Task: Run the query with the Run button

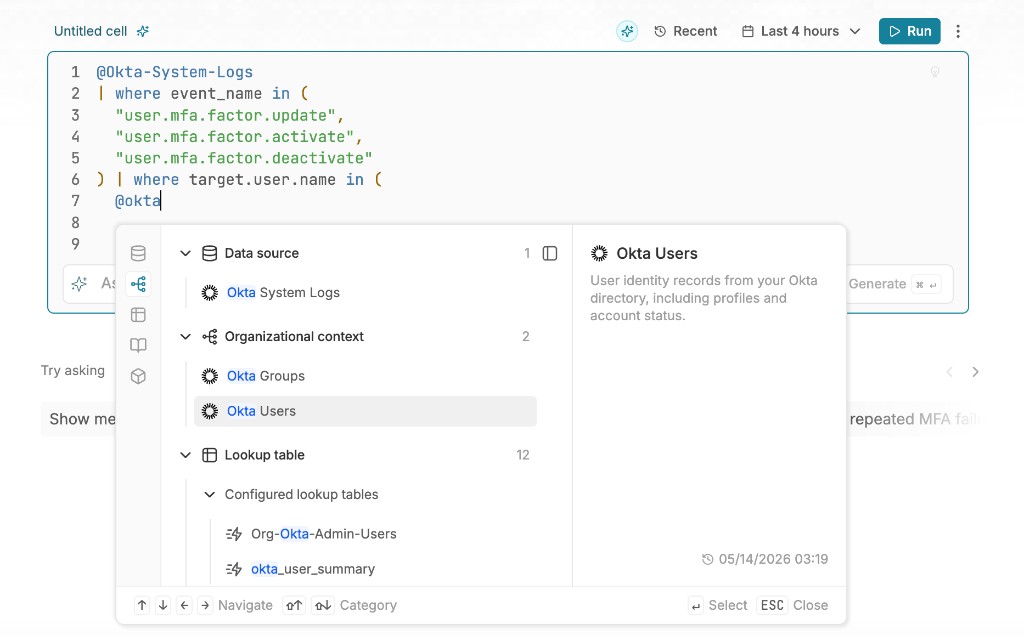Action: pos(909,31)
